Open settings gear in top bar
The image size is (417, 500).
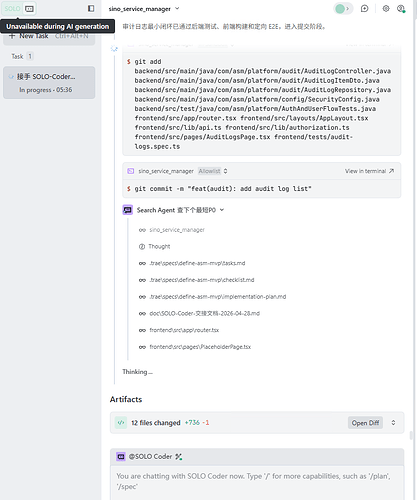tap(386, 9)
